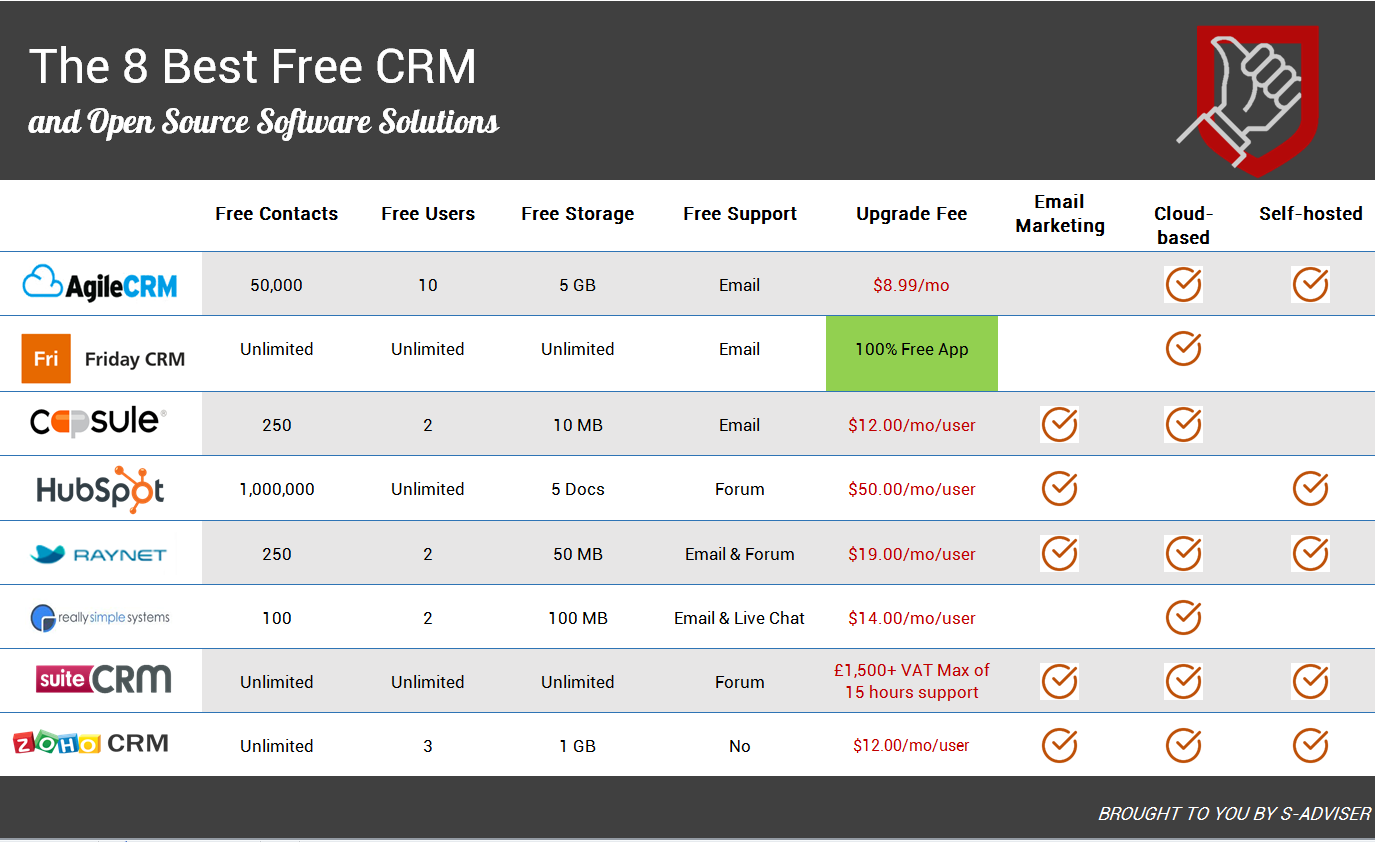
Task: Click the 5 GB storage value
Action: [578, 285]
